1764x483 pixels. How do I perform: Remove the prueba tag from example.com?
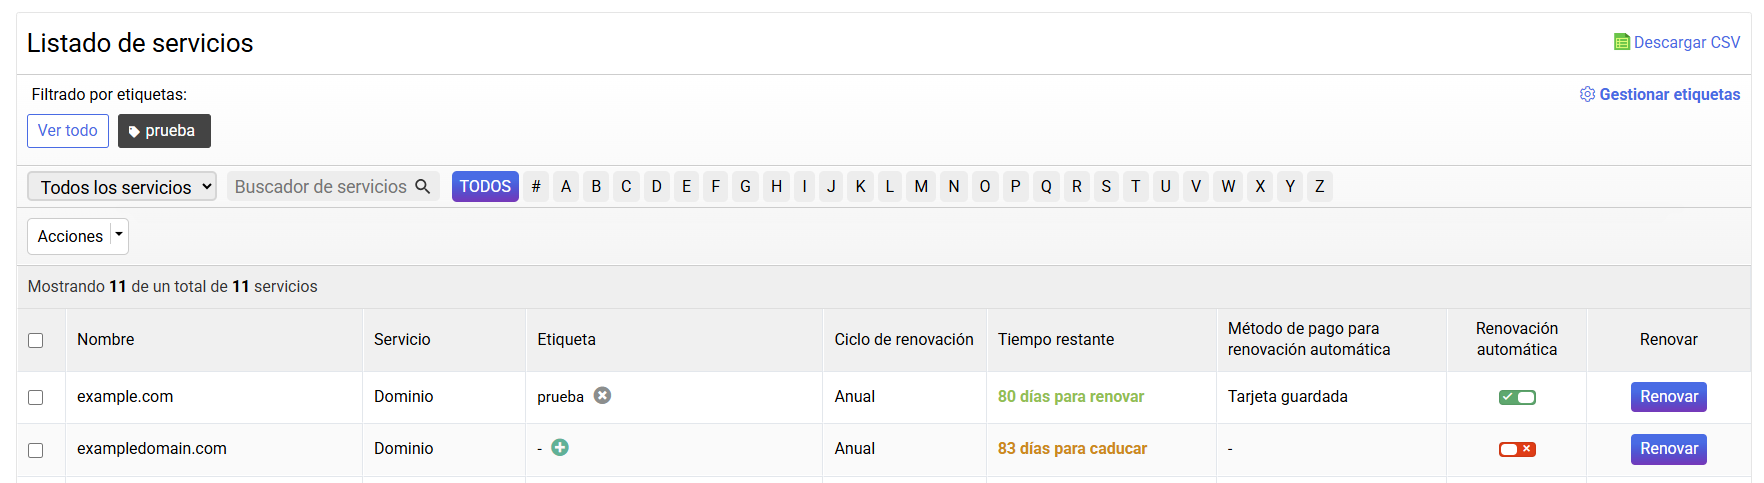(602, 395)
